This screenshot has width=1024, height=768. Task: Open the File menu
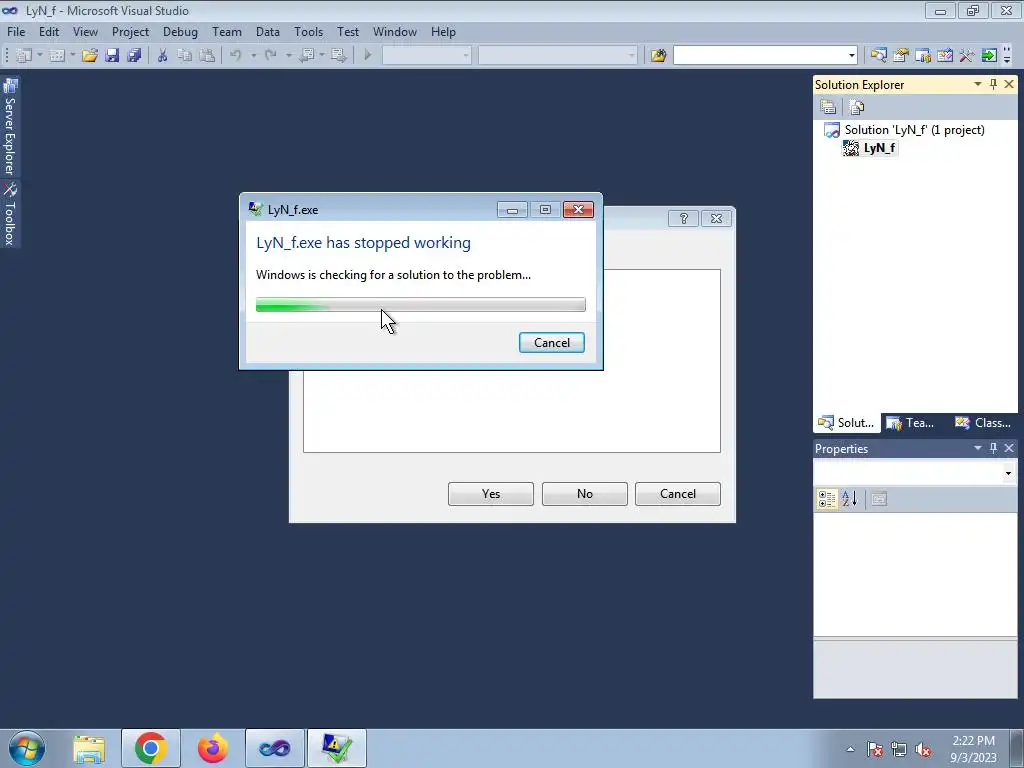pyautogui.click(x=16, y=31)
